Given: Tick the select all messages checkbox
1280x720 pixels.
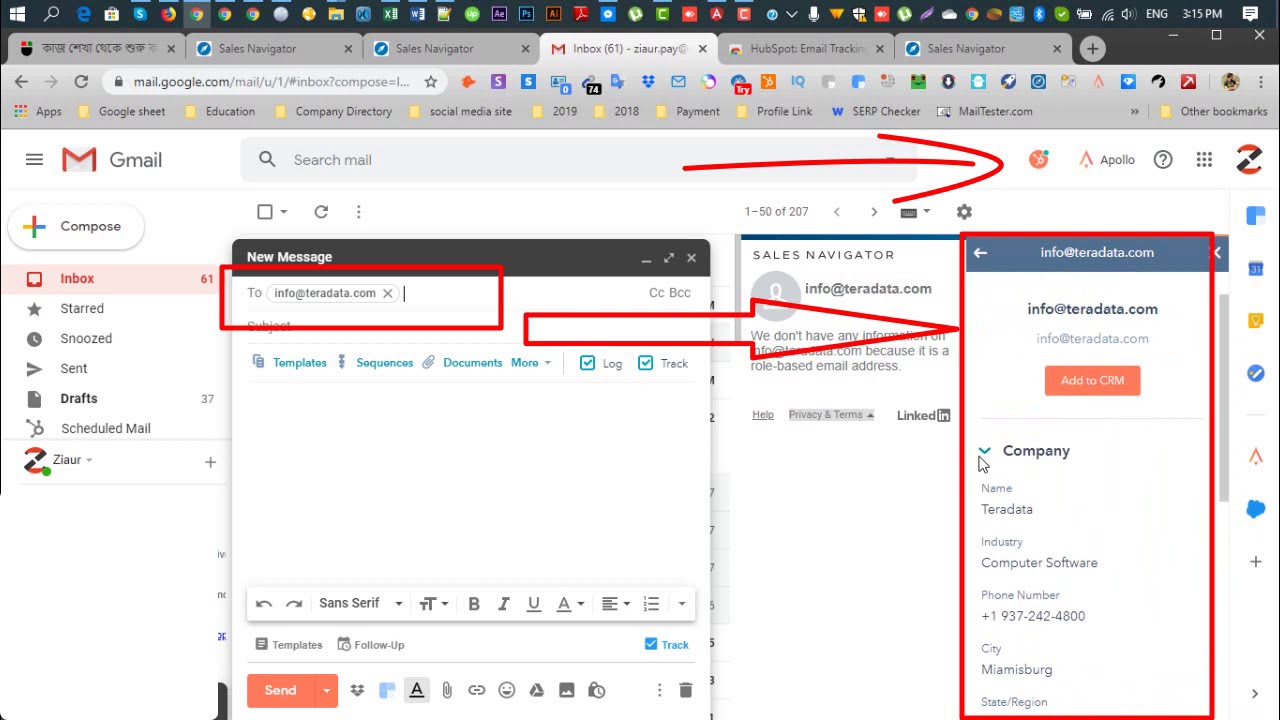Looking at the screenshot, I should [265, 212].
